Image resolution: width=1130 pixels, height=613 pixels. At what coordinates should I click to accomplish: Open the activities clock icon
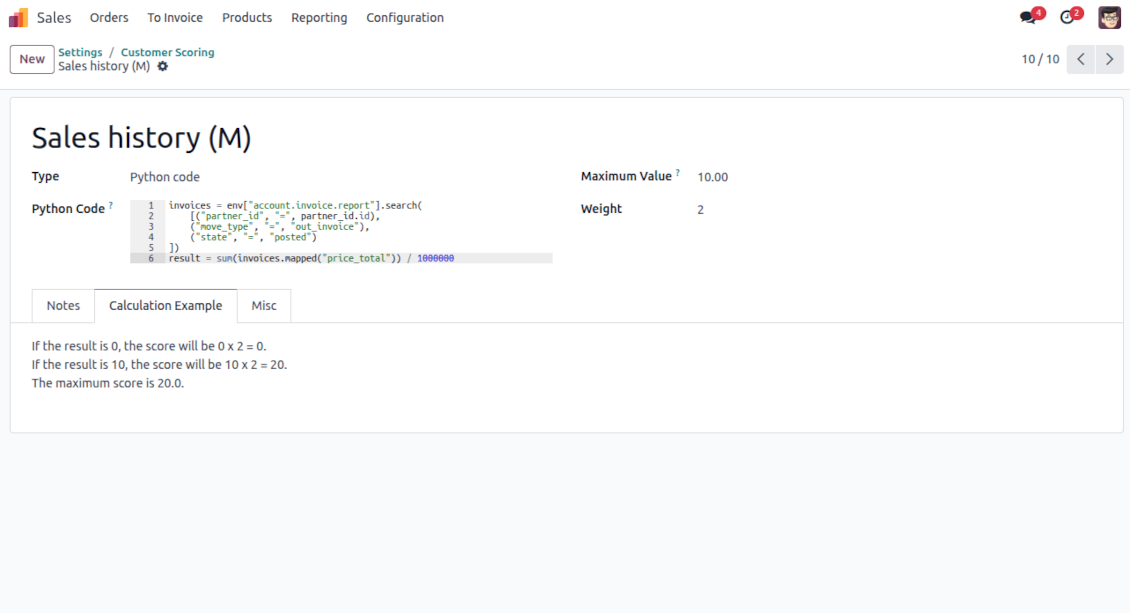[1067, 18]
